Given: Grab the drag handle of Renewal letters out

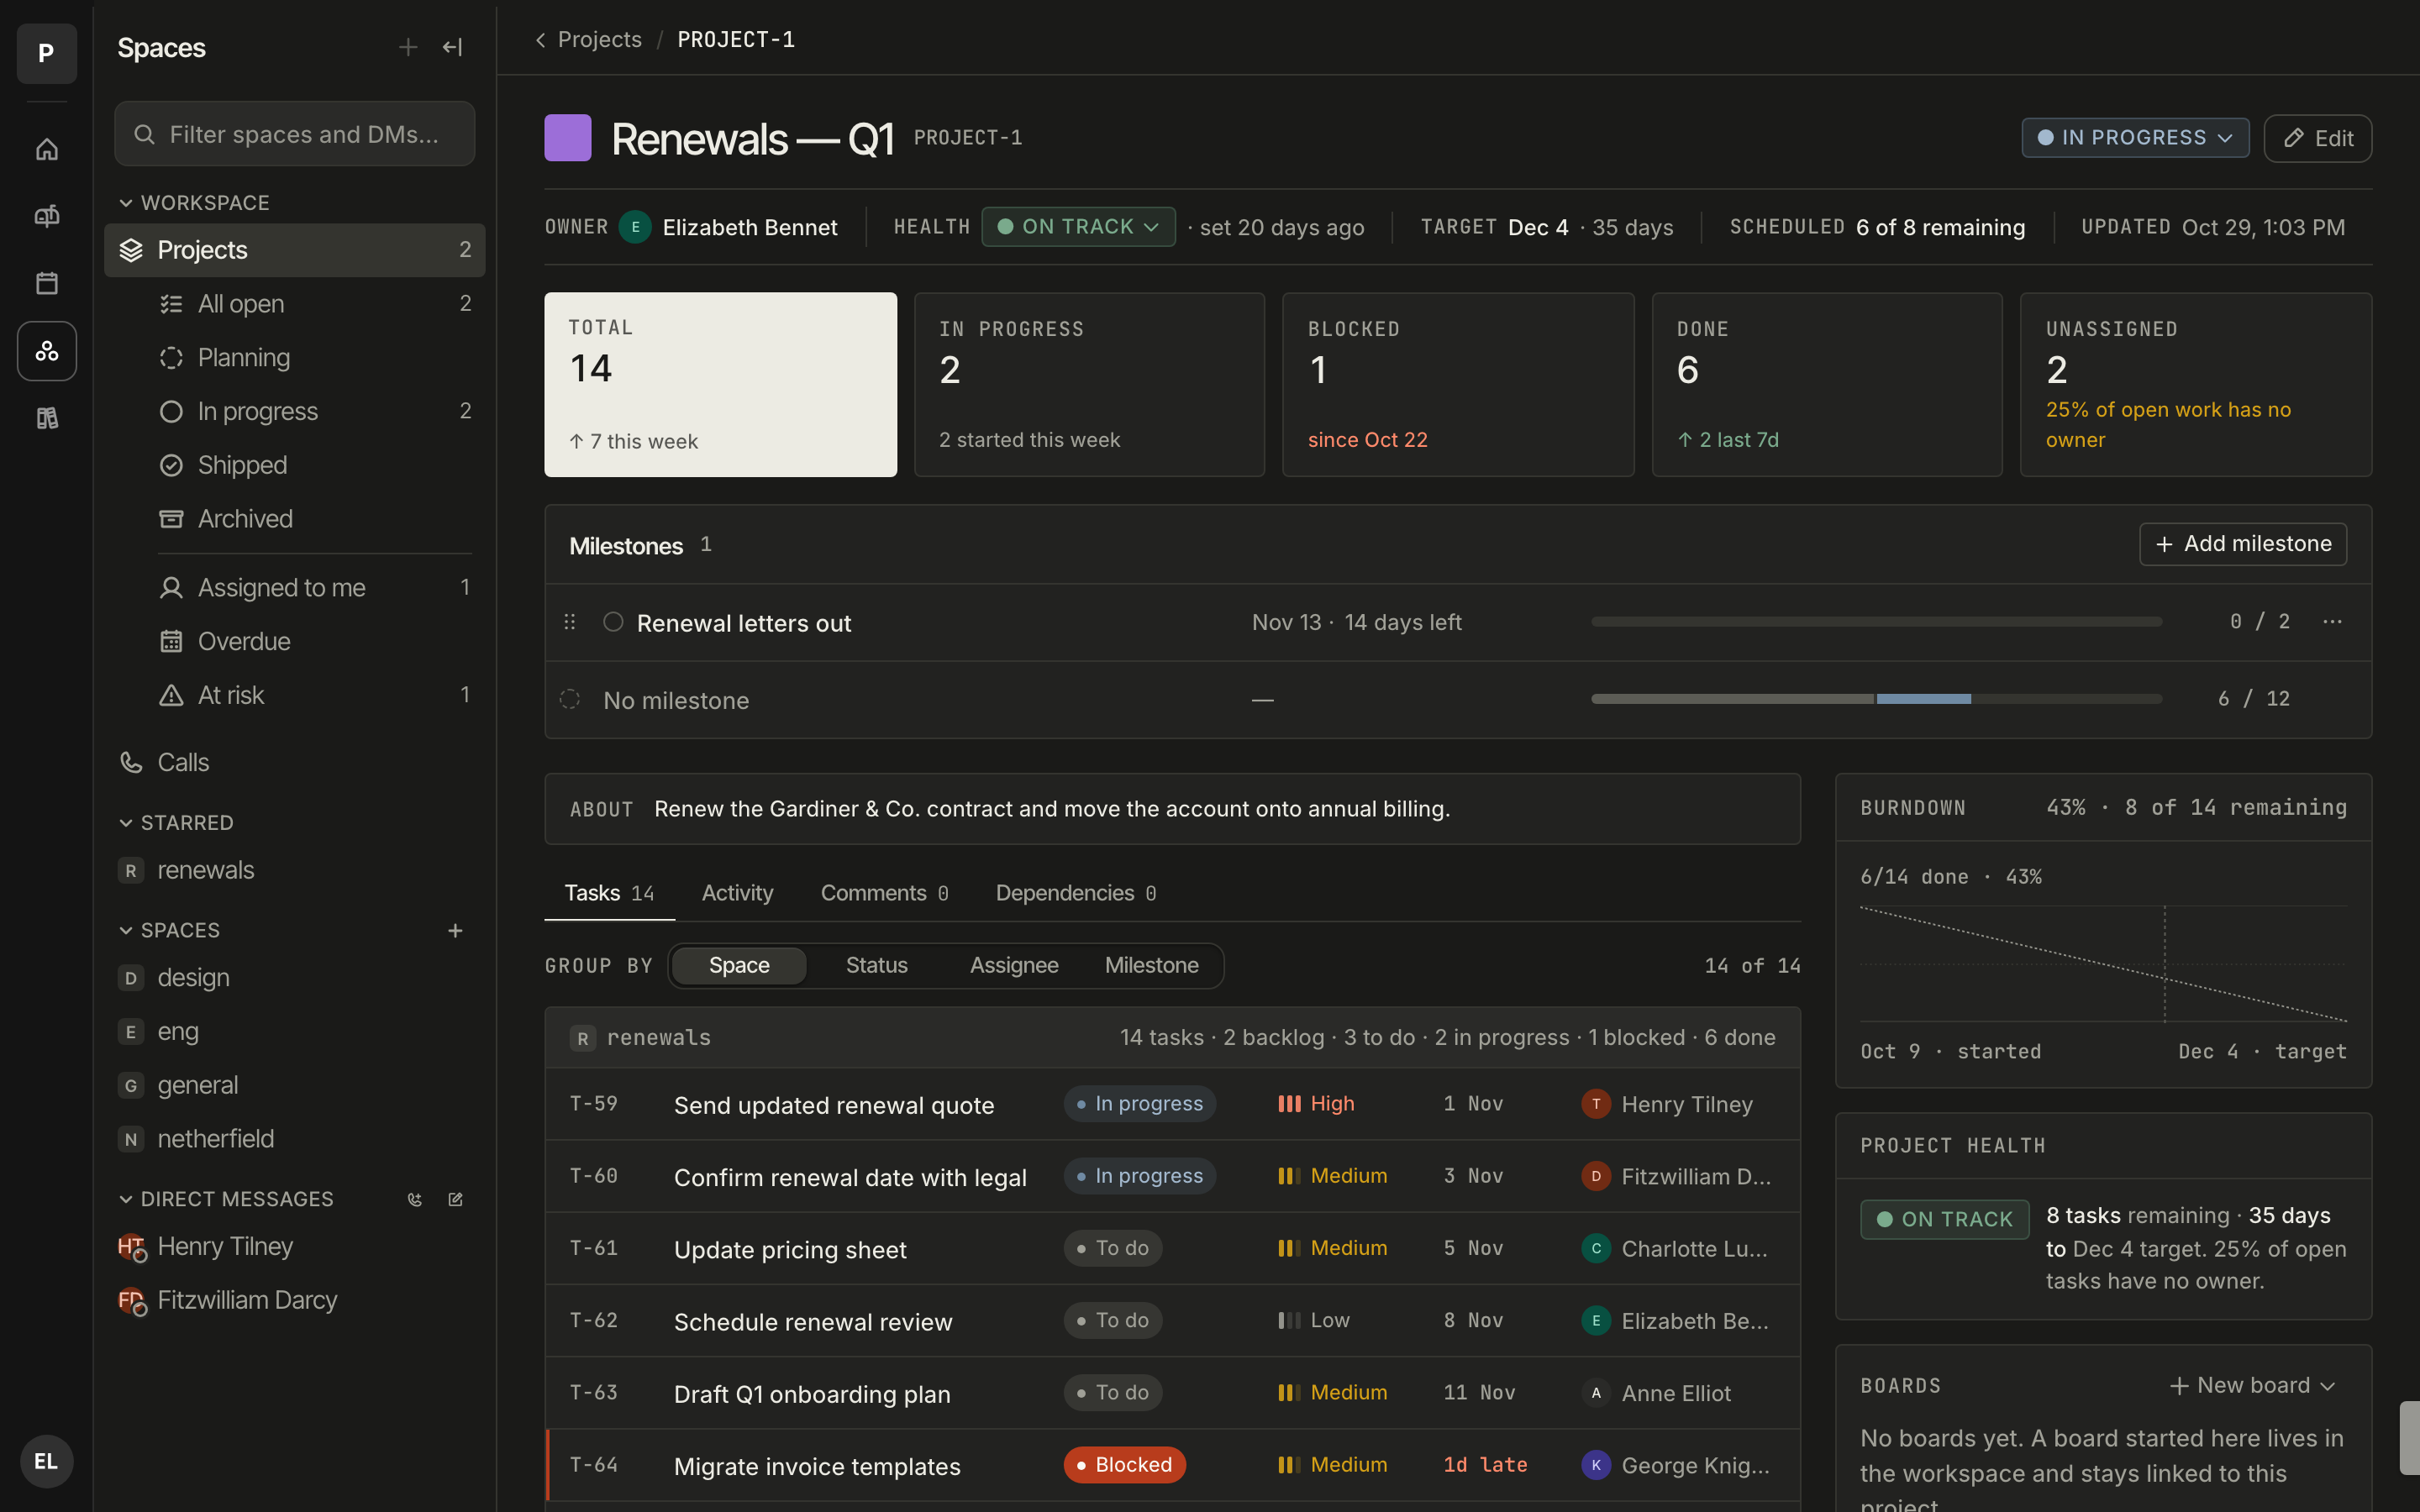Looking at the screenshot, I should point(570,622).
